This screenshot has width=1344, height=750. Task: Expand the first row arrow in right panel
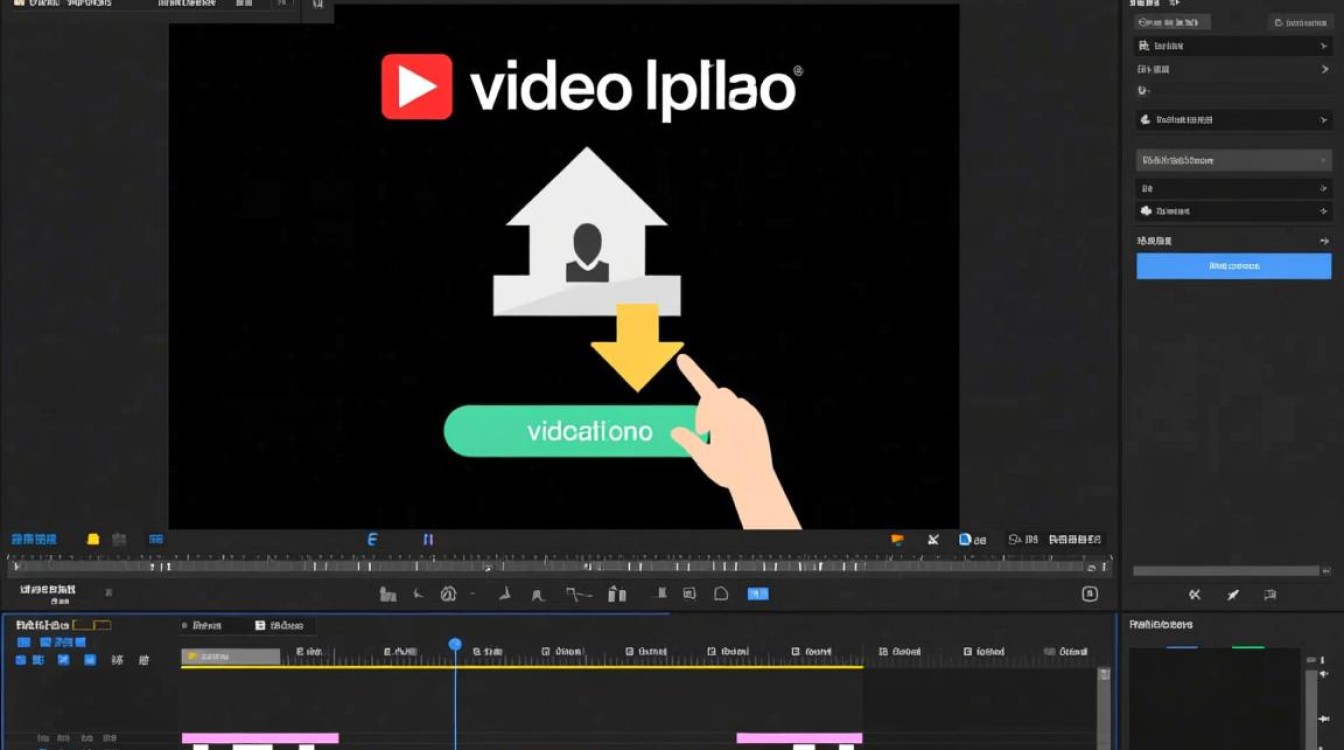click(x=1324, y=46)
